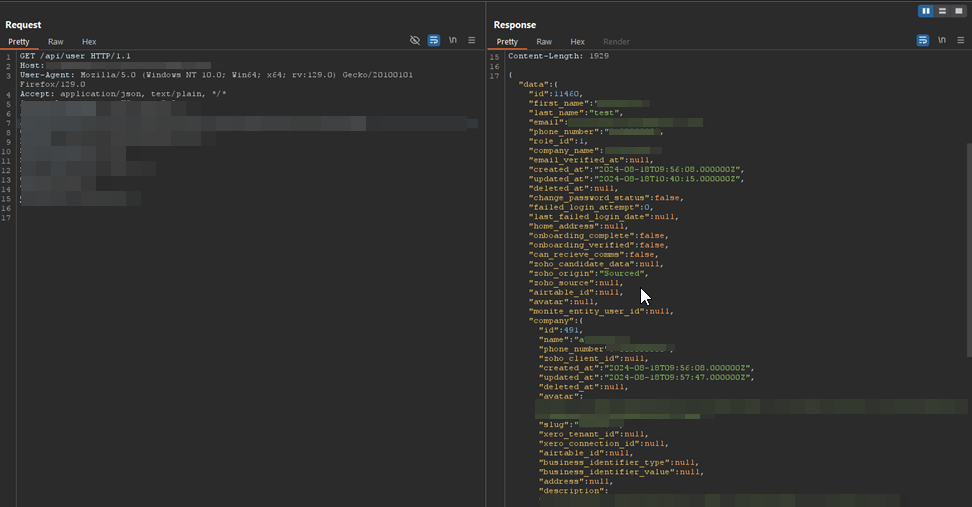Screen dimensions: 972x507
Task: Open the Pretty tab in Response panel
Action: 507,42
